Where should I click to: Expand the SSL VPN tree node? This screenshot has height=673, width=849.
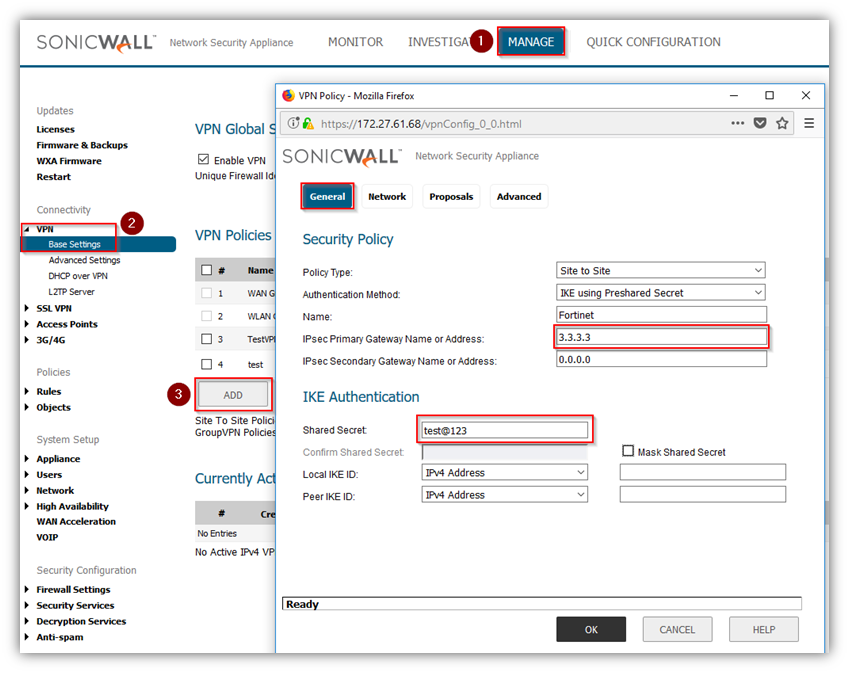click(27, 308)
